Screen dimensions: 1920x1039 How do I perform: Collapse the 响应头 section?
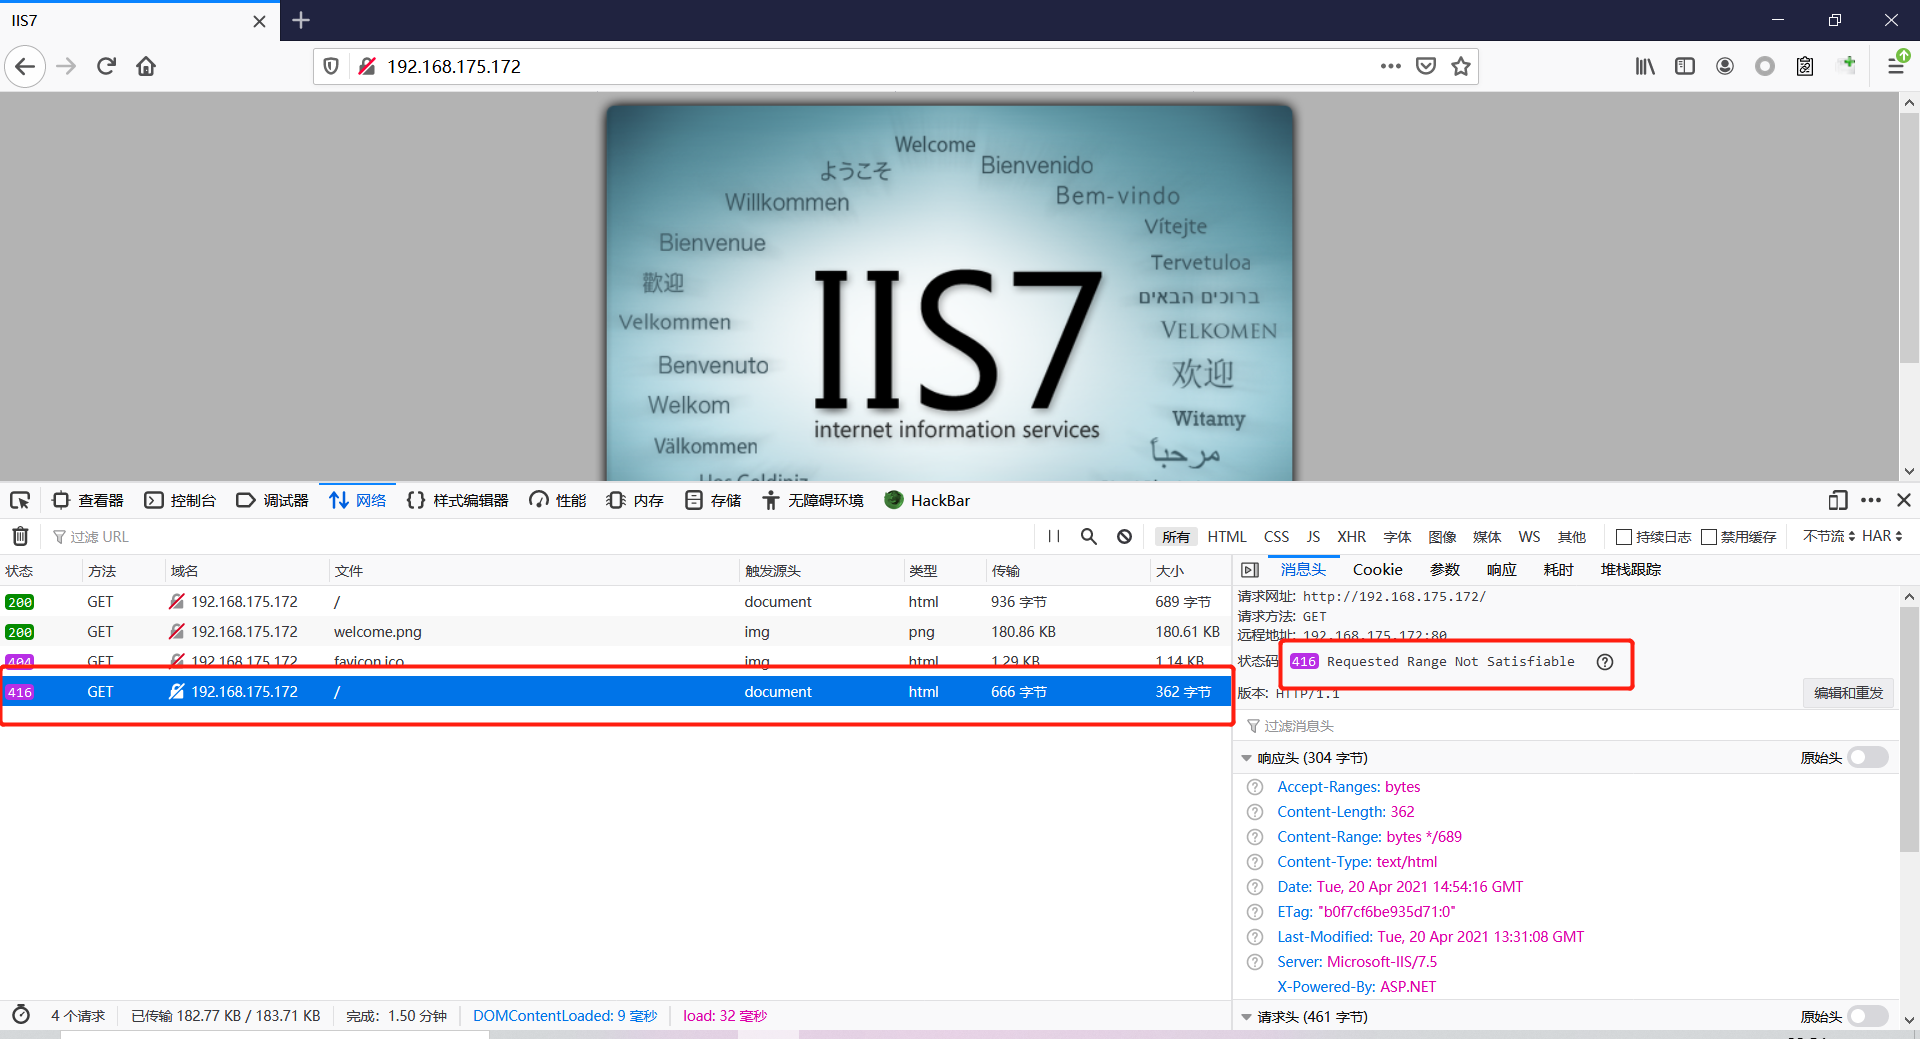tap(1246, 758)
